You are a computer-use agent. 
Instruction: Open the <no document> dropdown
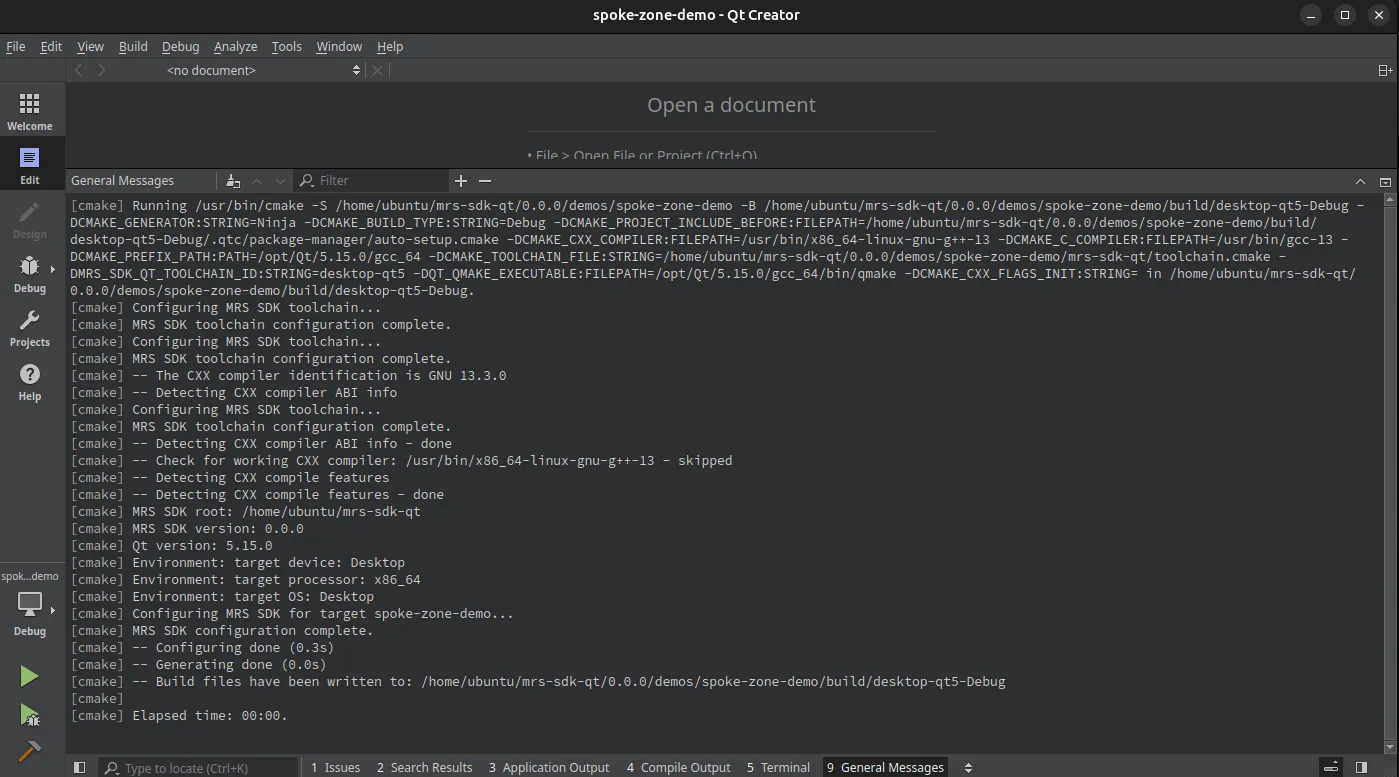click(264, 70)
